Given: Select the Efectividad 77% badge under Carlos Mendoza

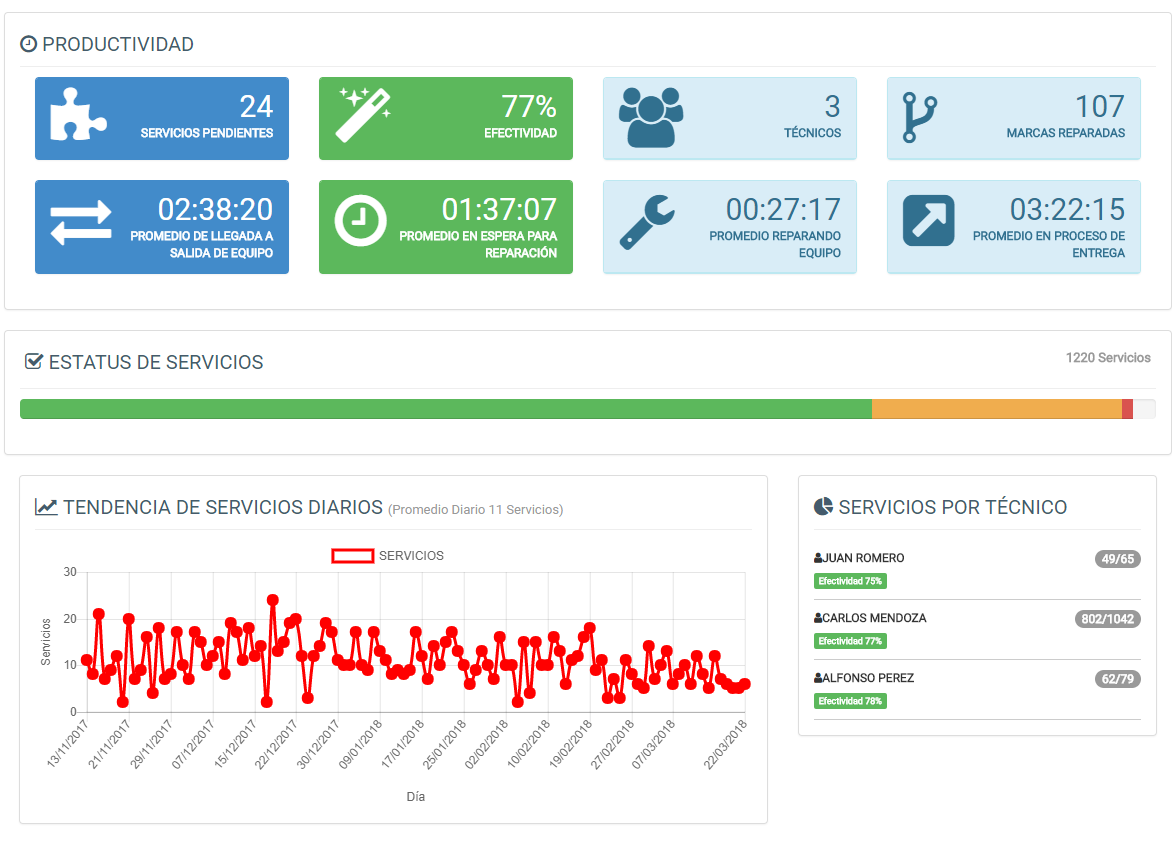Looking at the screenshot, I should (851, 641).
